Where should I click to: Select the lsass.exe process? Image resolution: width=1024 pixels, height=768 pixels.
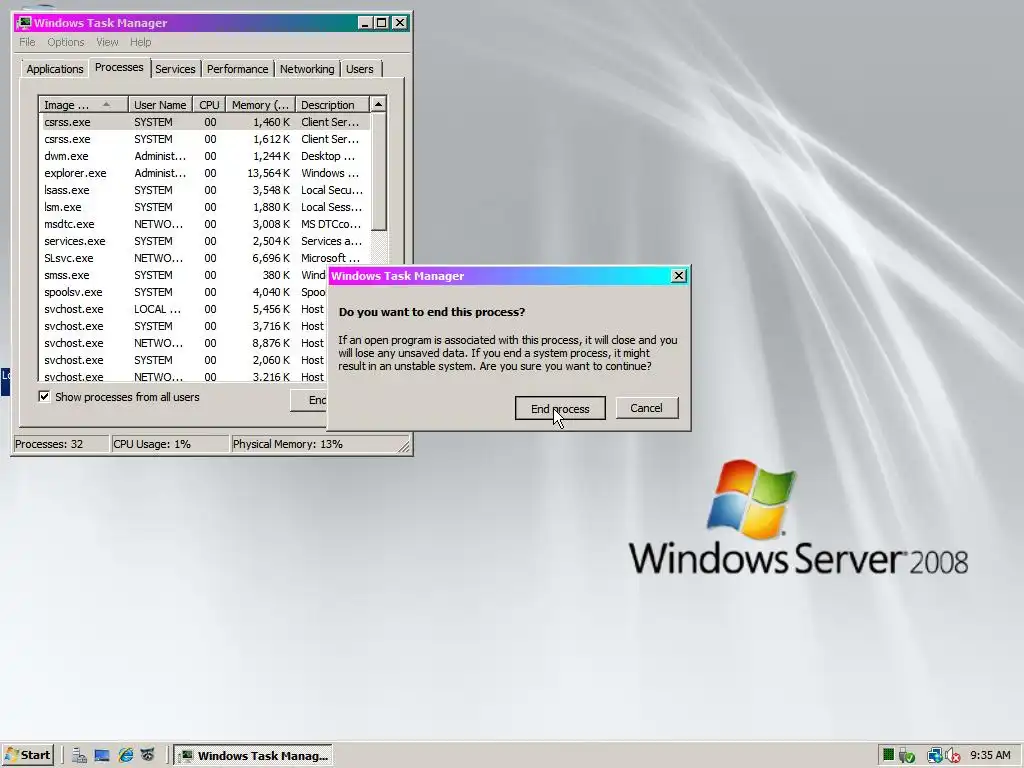(x=204, y=190)
